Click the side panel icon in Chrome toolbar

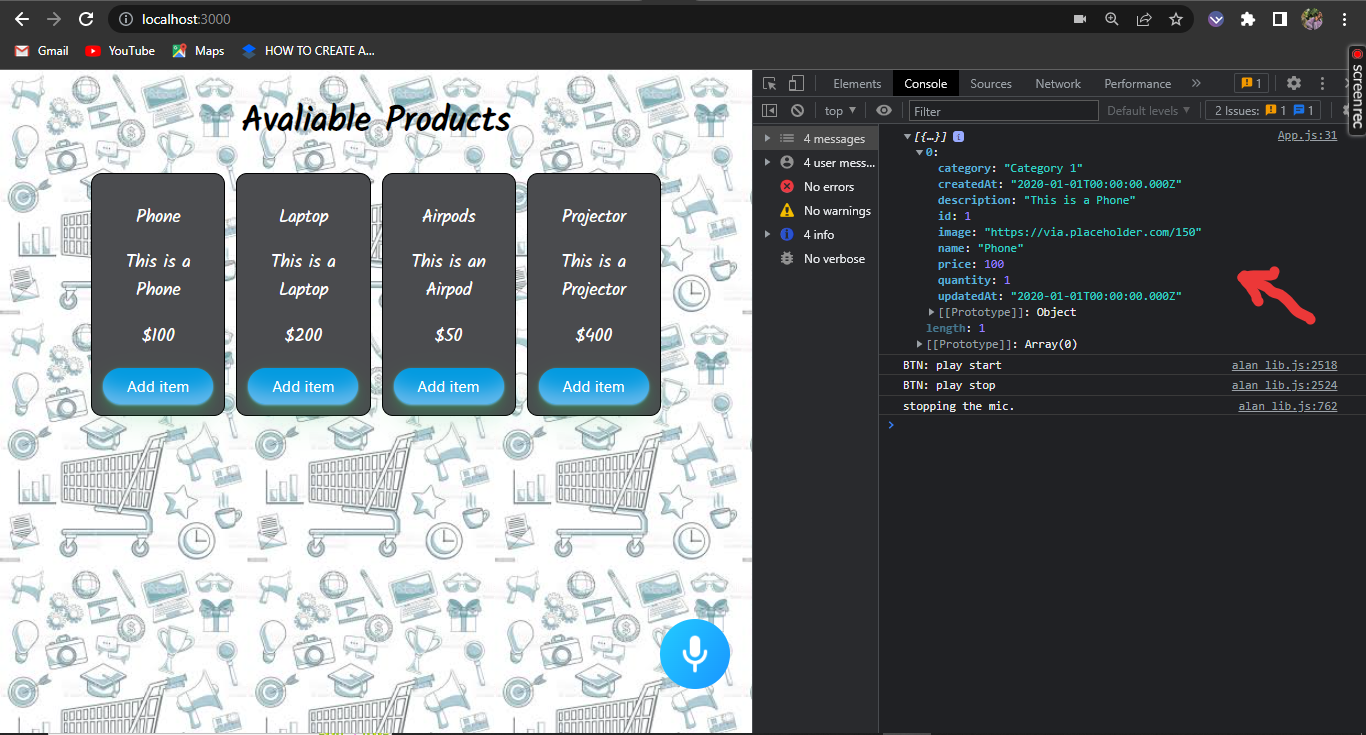pyautogui.click(x=1279, y=19)
